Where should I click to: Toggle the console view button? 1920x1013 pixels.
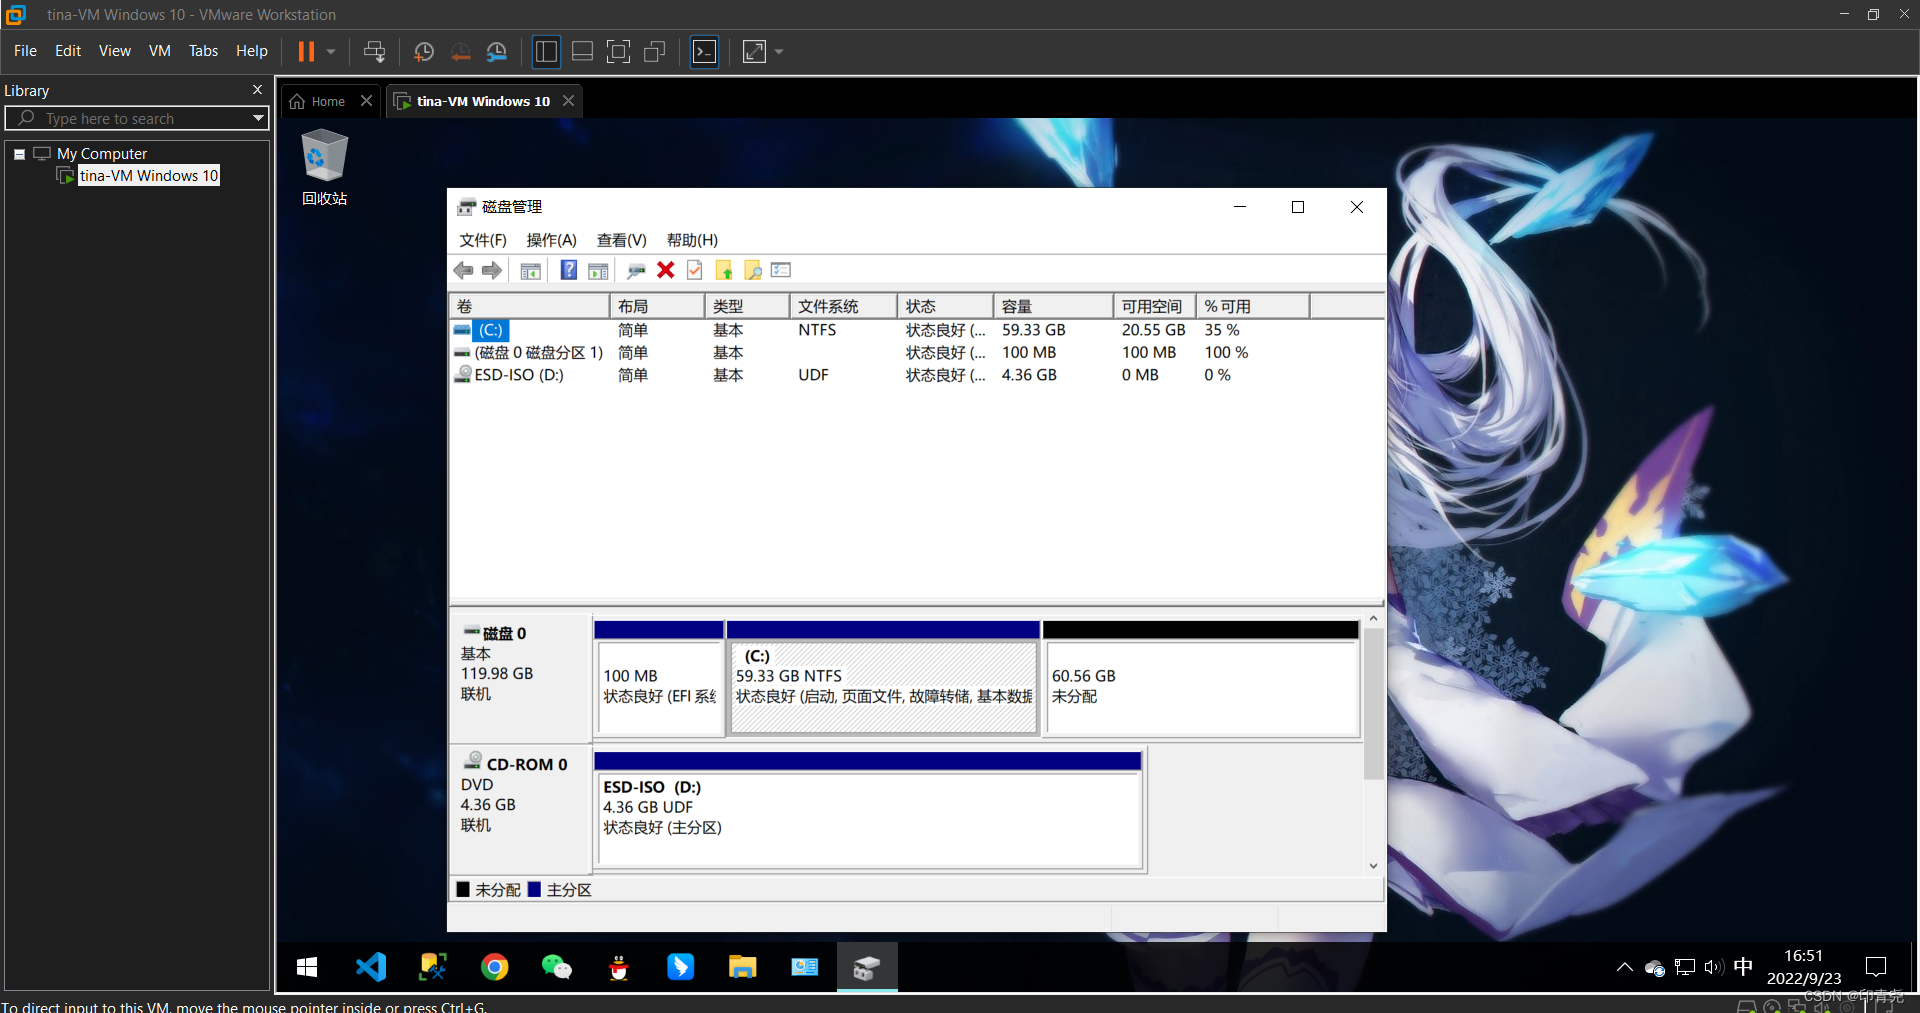click(705, 51)
